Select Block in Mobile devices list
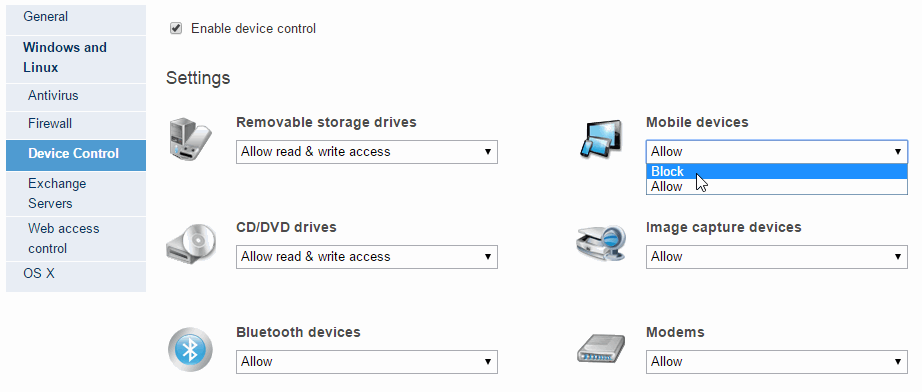Screen dimensions: 922x392 [777, 172]
